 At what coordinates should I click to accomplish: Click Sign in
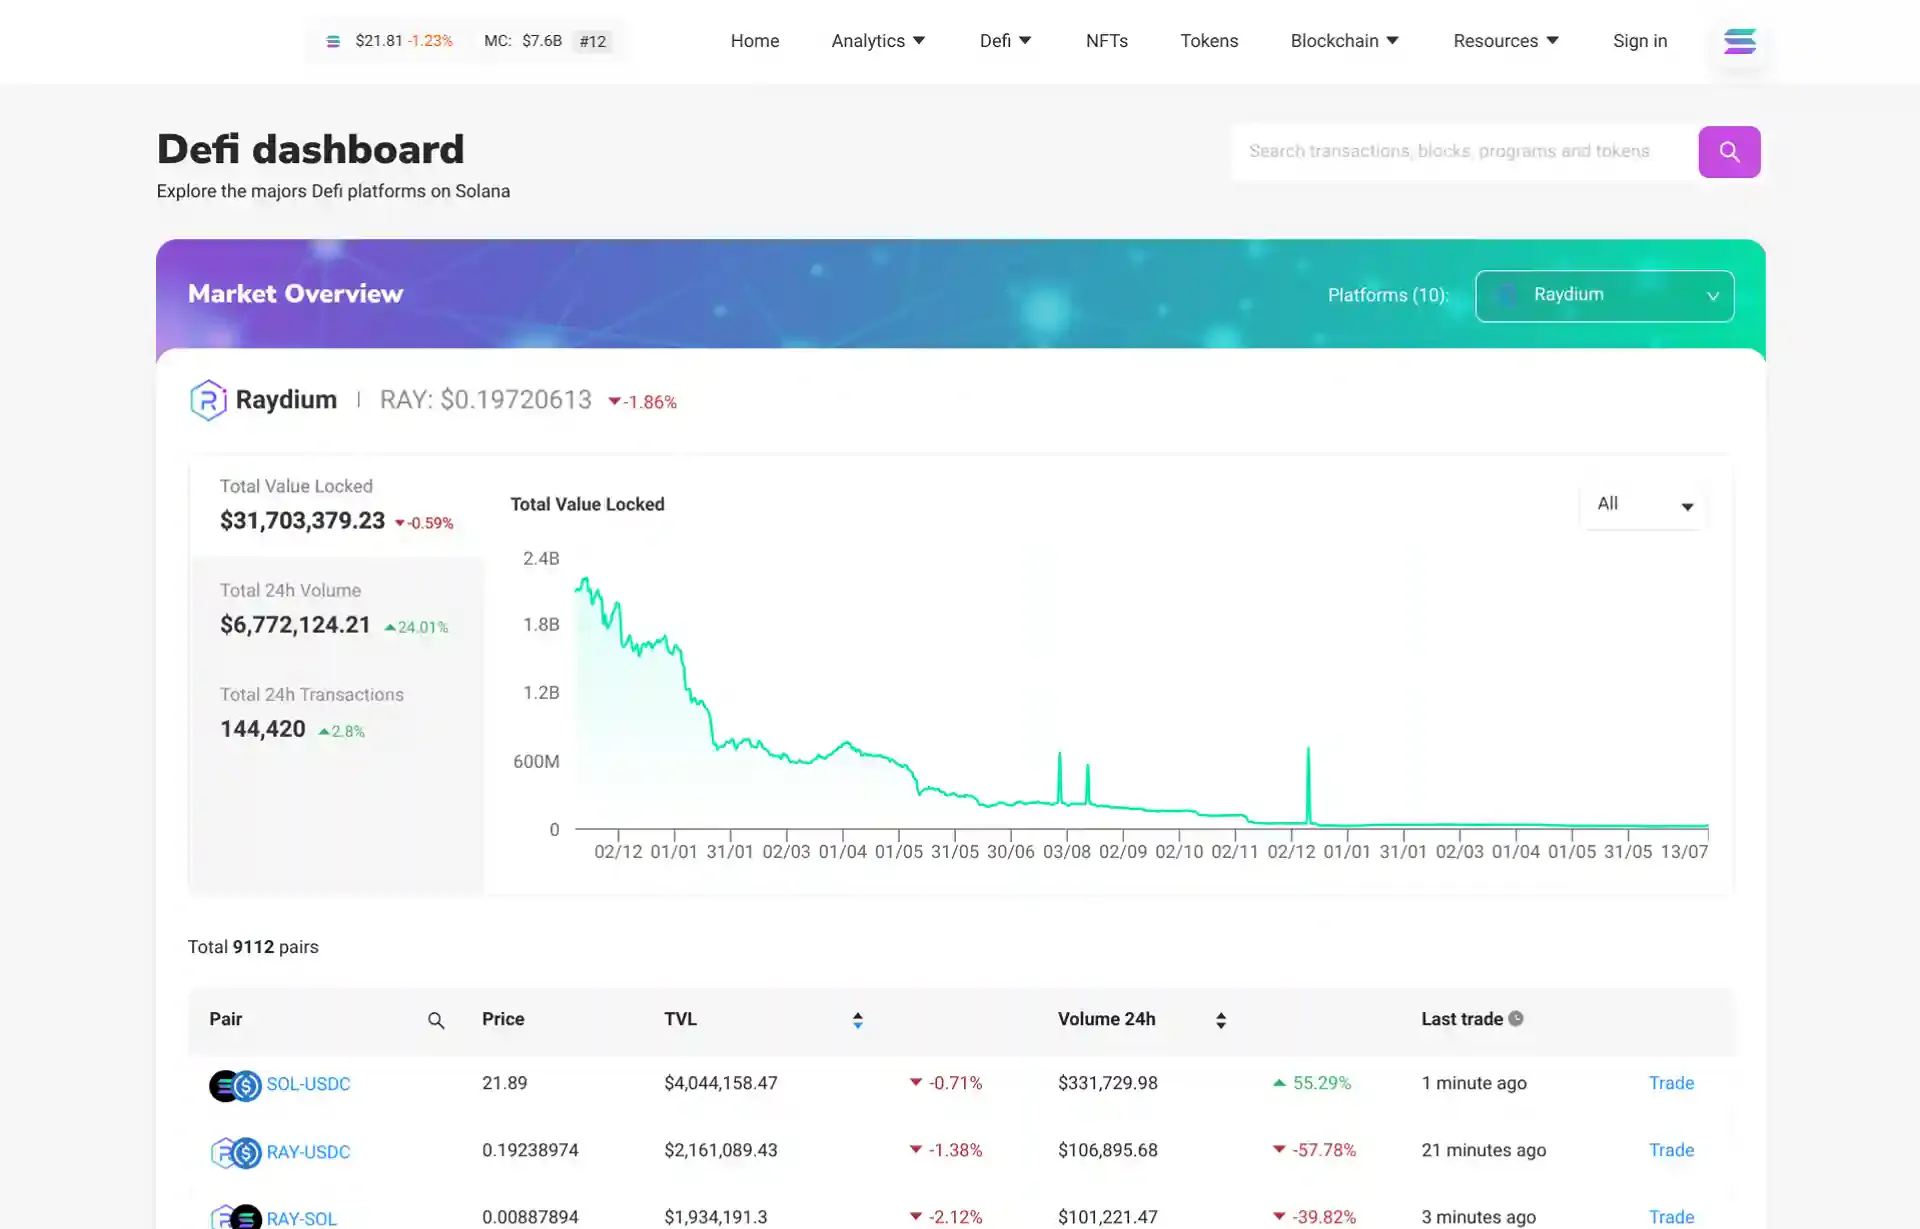[1639, 41]
